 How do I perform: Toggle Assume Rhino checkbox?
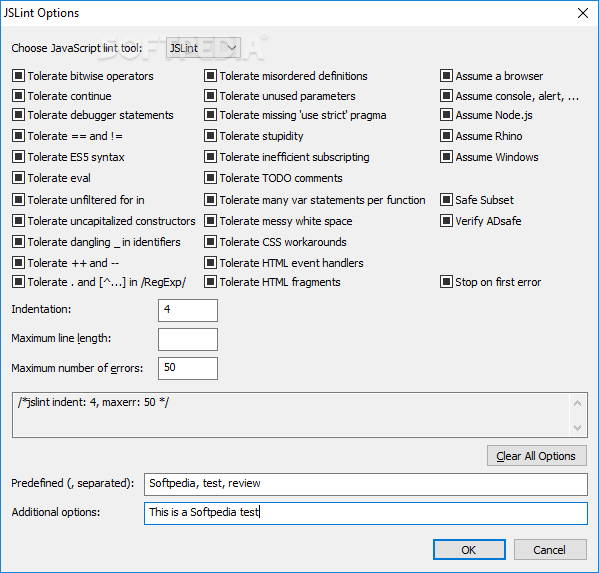(x=446, y=136)
